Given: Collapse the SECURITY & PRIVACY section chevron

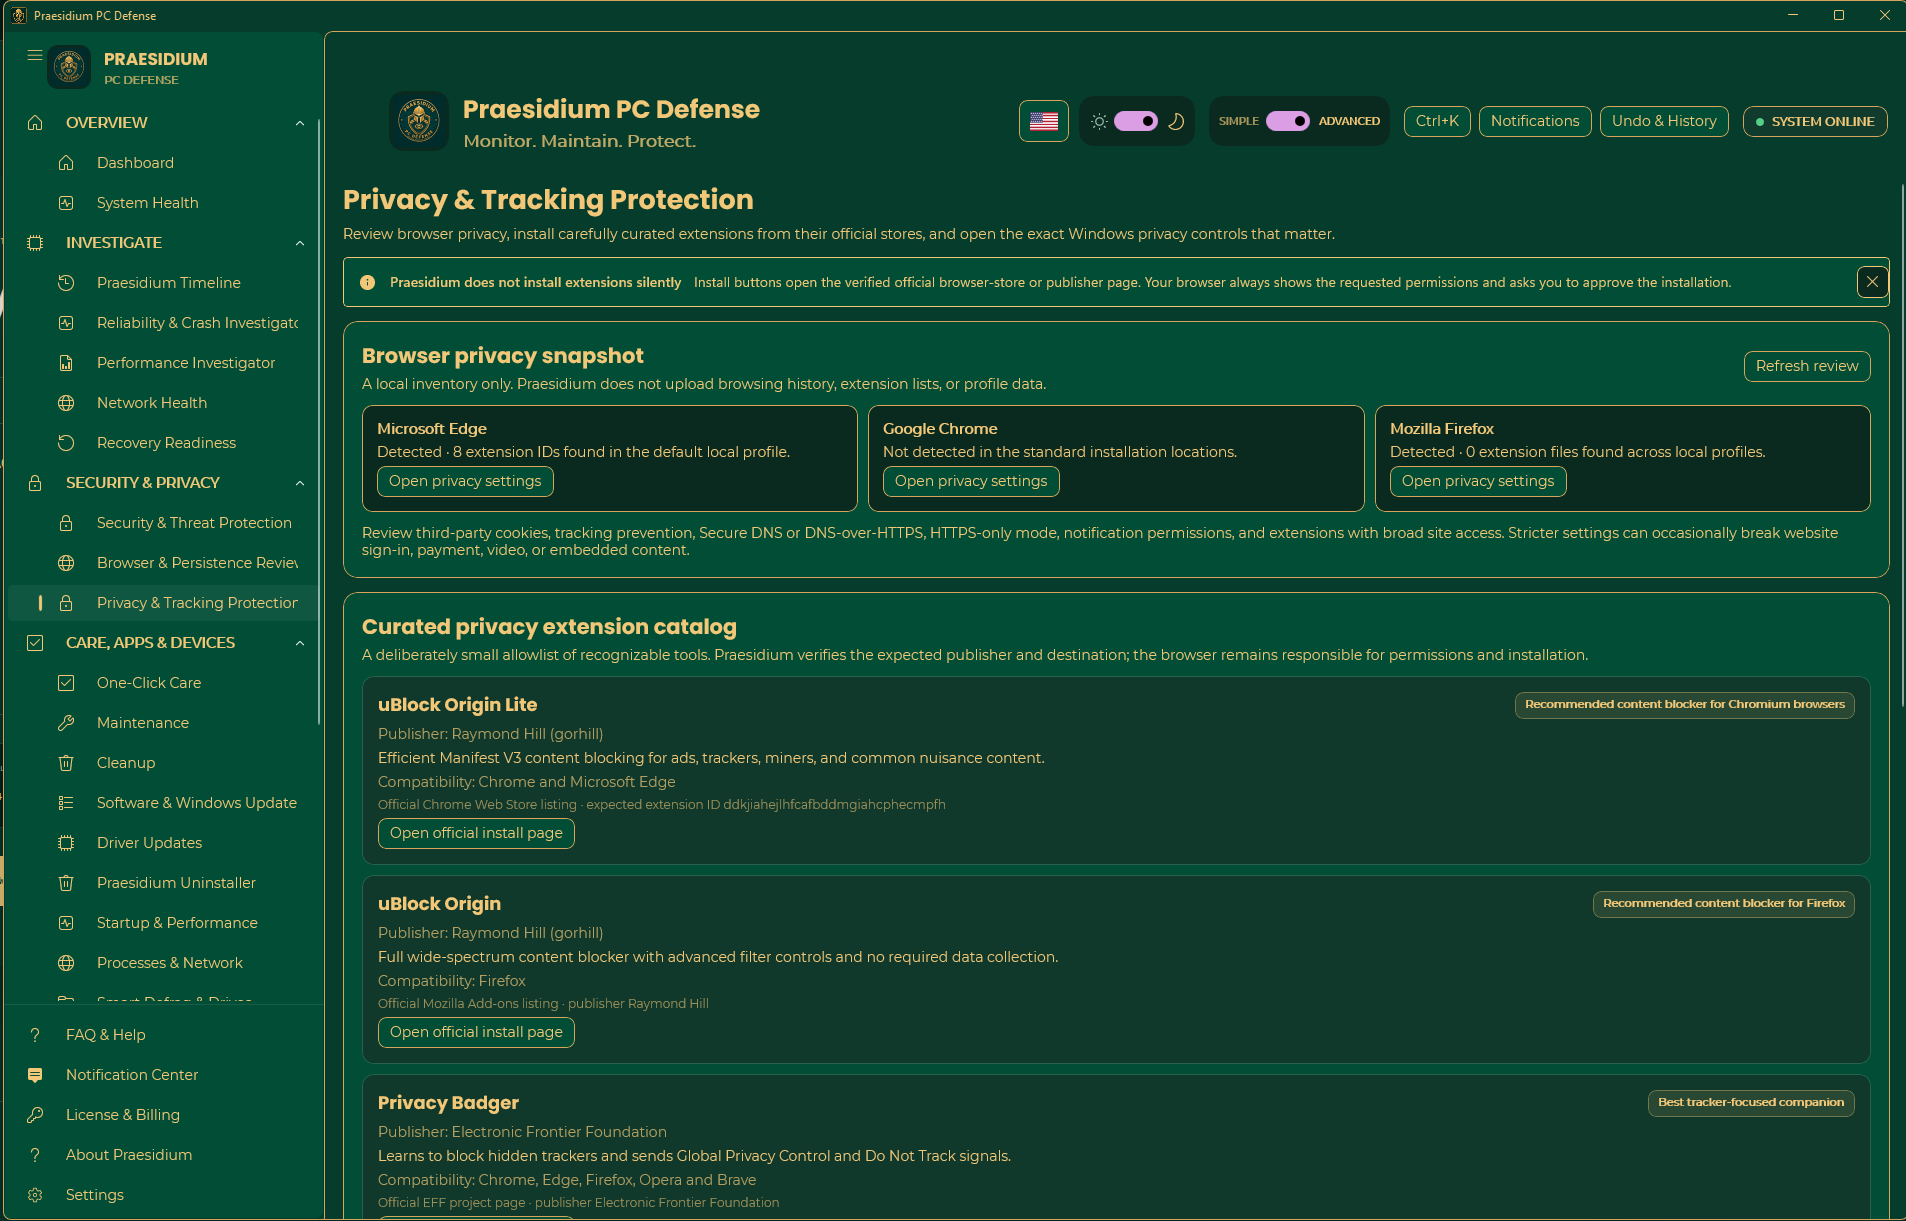Looking at the screenshot, I should [300, 483].
